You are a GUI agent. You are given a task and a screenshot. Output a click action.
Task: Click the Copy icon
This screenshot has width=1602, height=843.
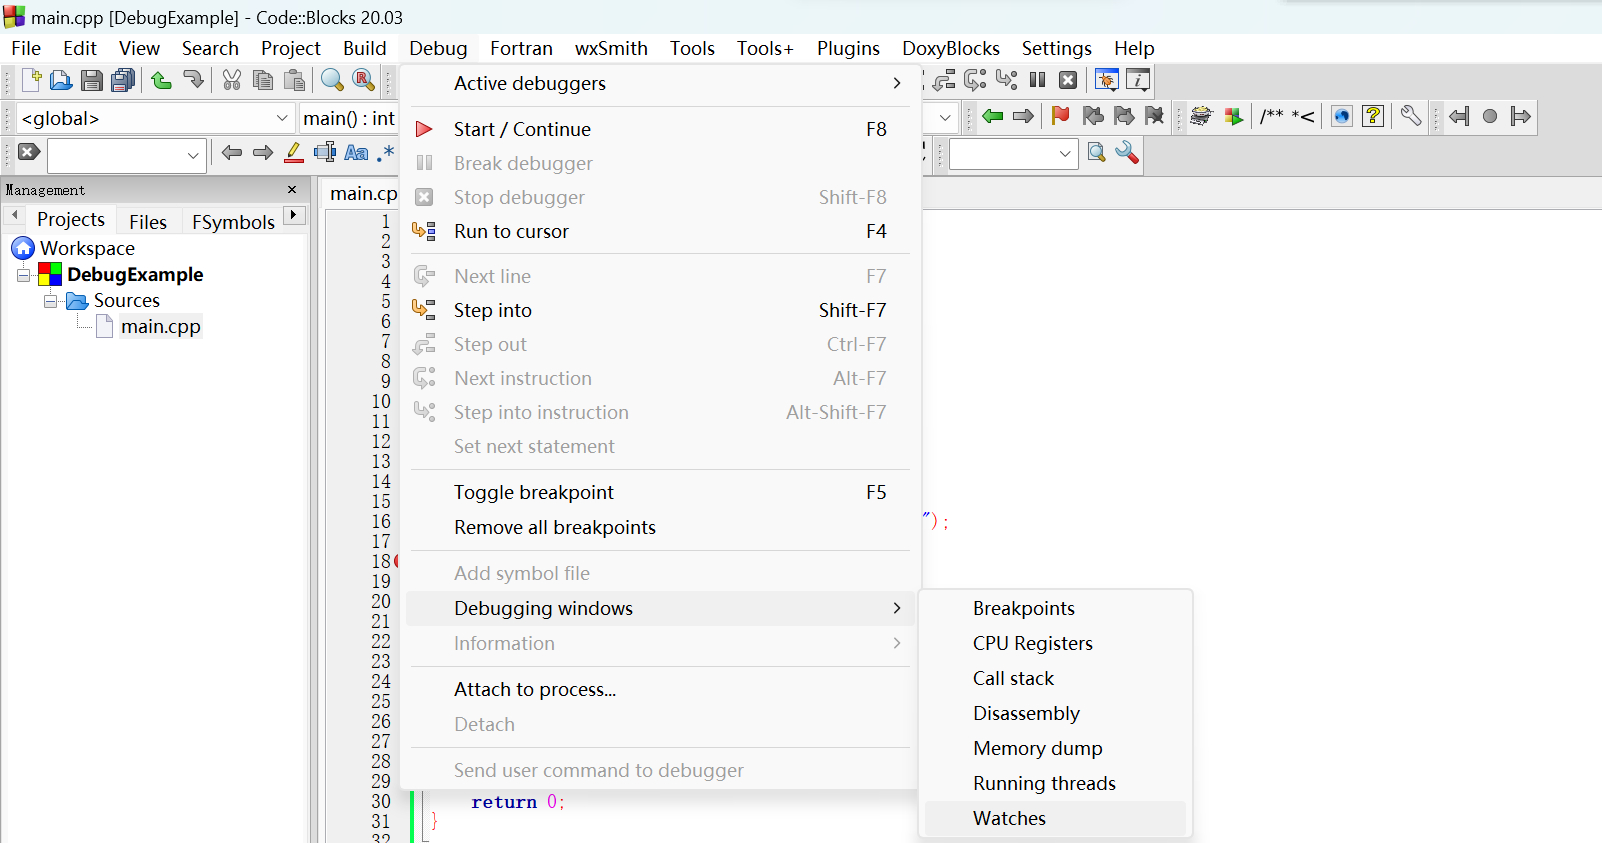tap(263, 80)
